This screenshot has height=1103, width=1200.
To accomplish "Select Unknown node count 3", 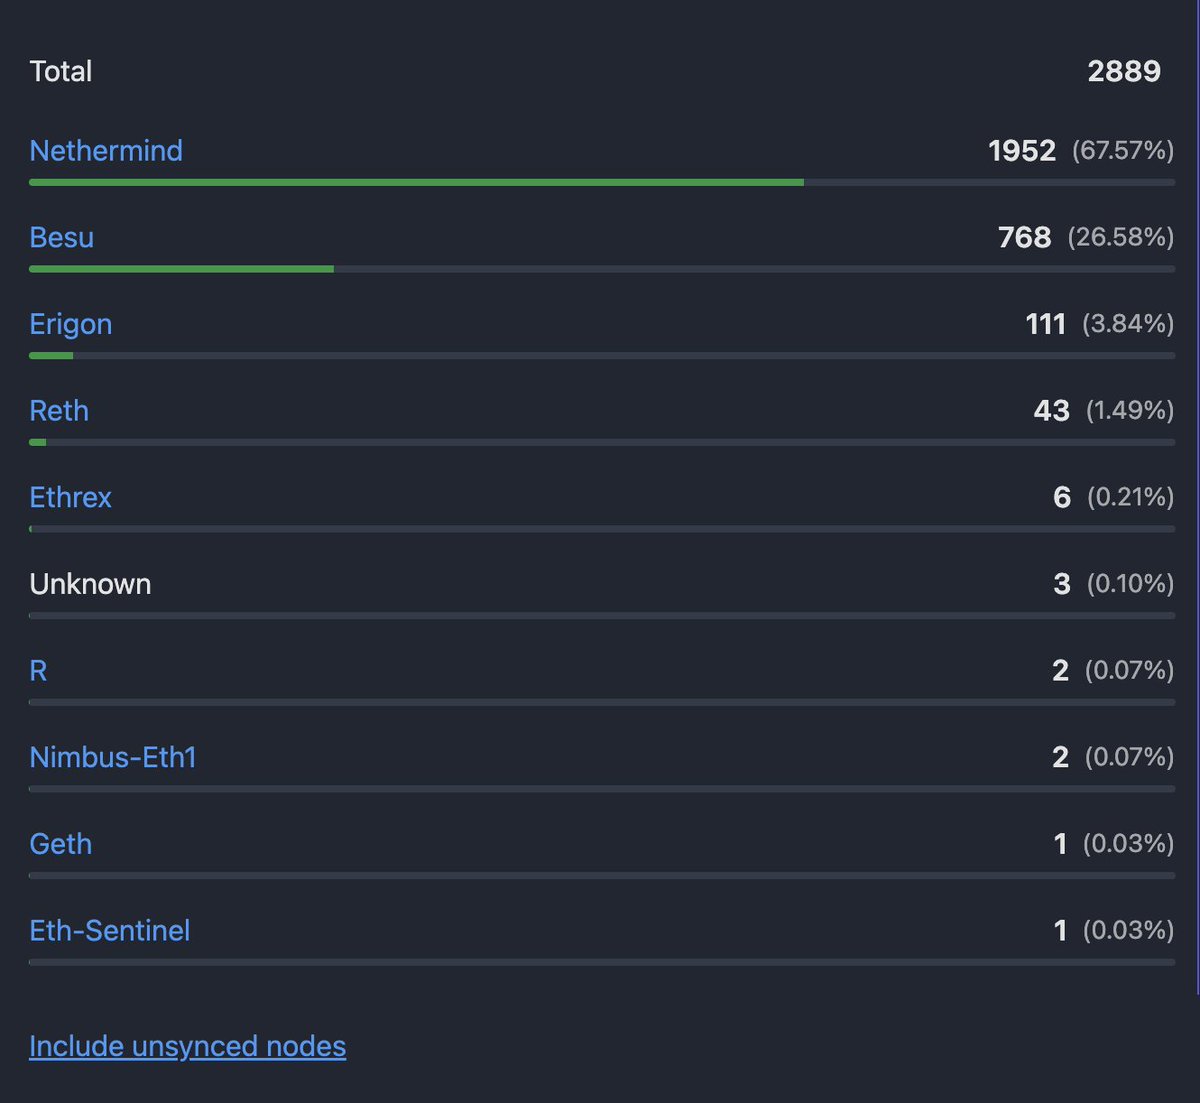I will (1062, 584).
